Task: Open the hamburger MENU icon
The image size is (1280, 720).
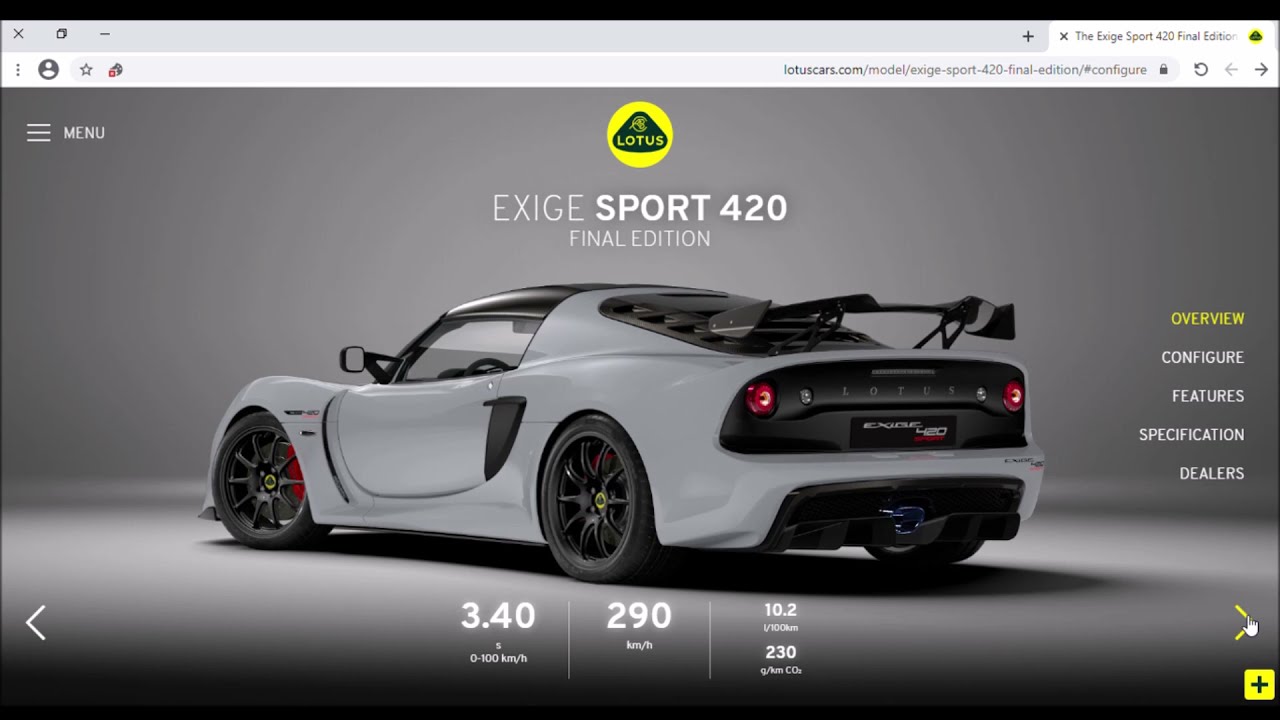Action: (x=38, y=133)
